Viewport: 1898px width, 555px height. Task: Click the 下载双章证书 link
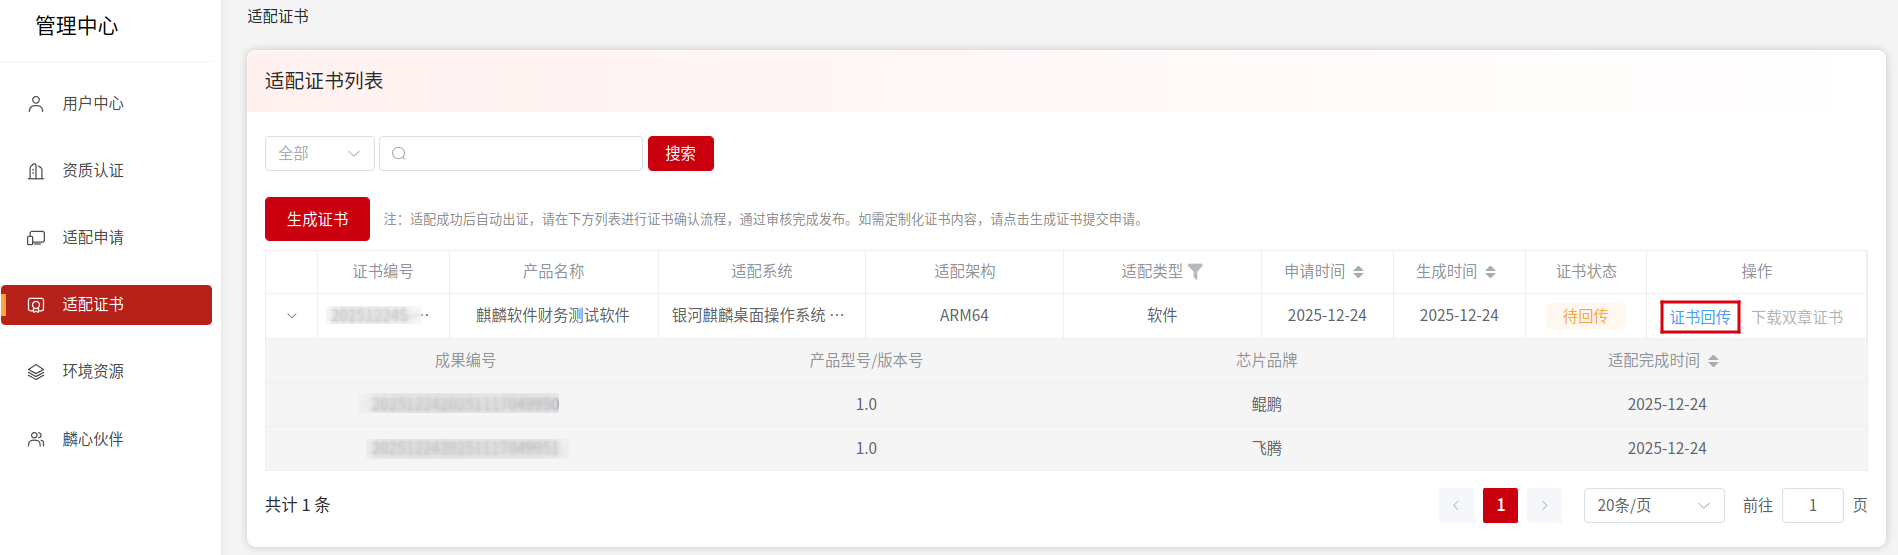pos(1796,317)
